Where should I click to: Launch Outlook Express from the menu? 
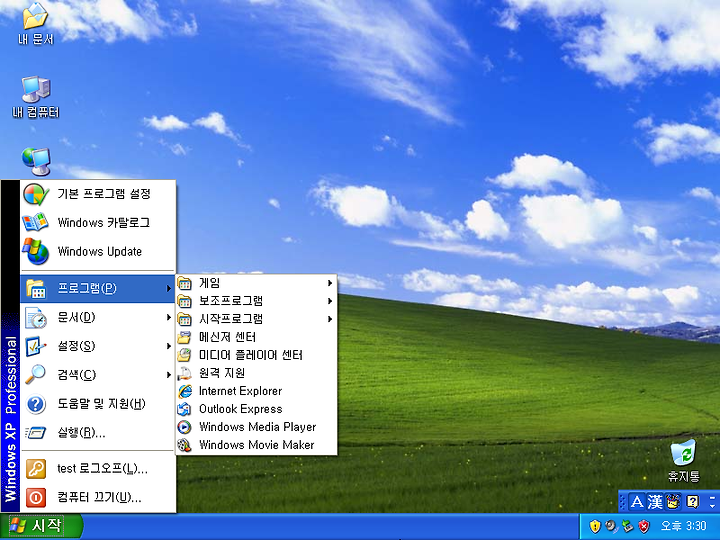click(256, 409)
